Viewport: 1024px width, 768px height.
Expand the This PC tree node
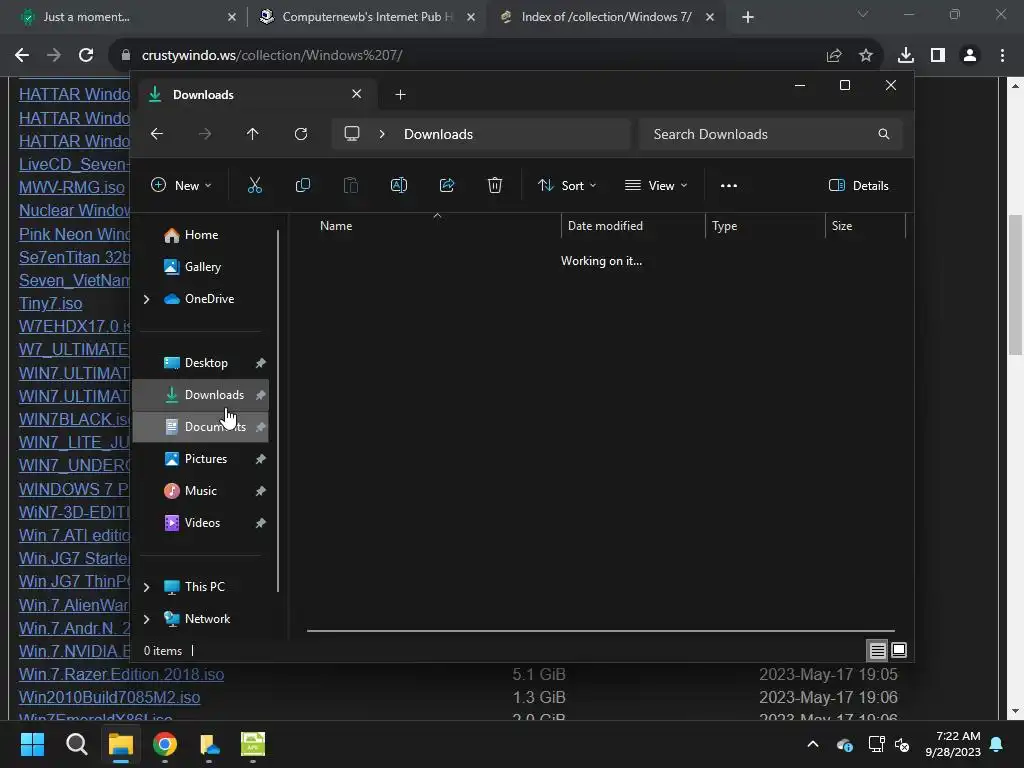coord(146,587)
